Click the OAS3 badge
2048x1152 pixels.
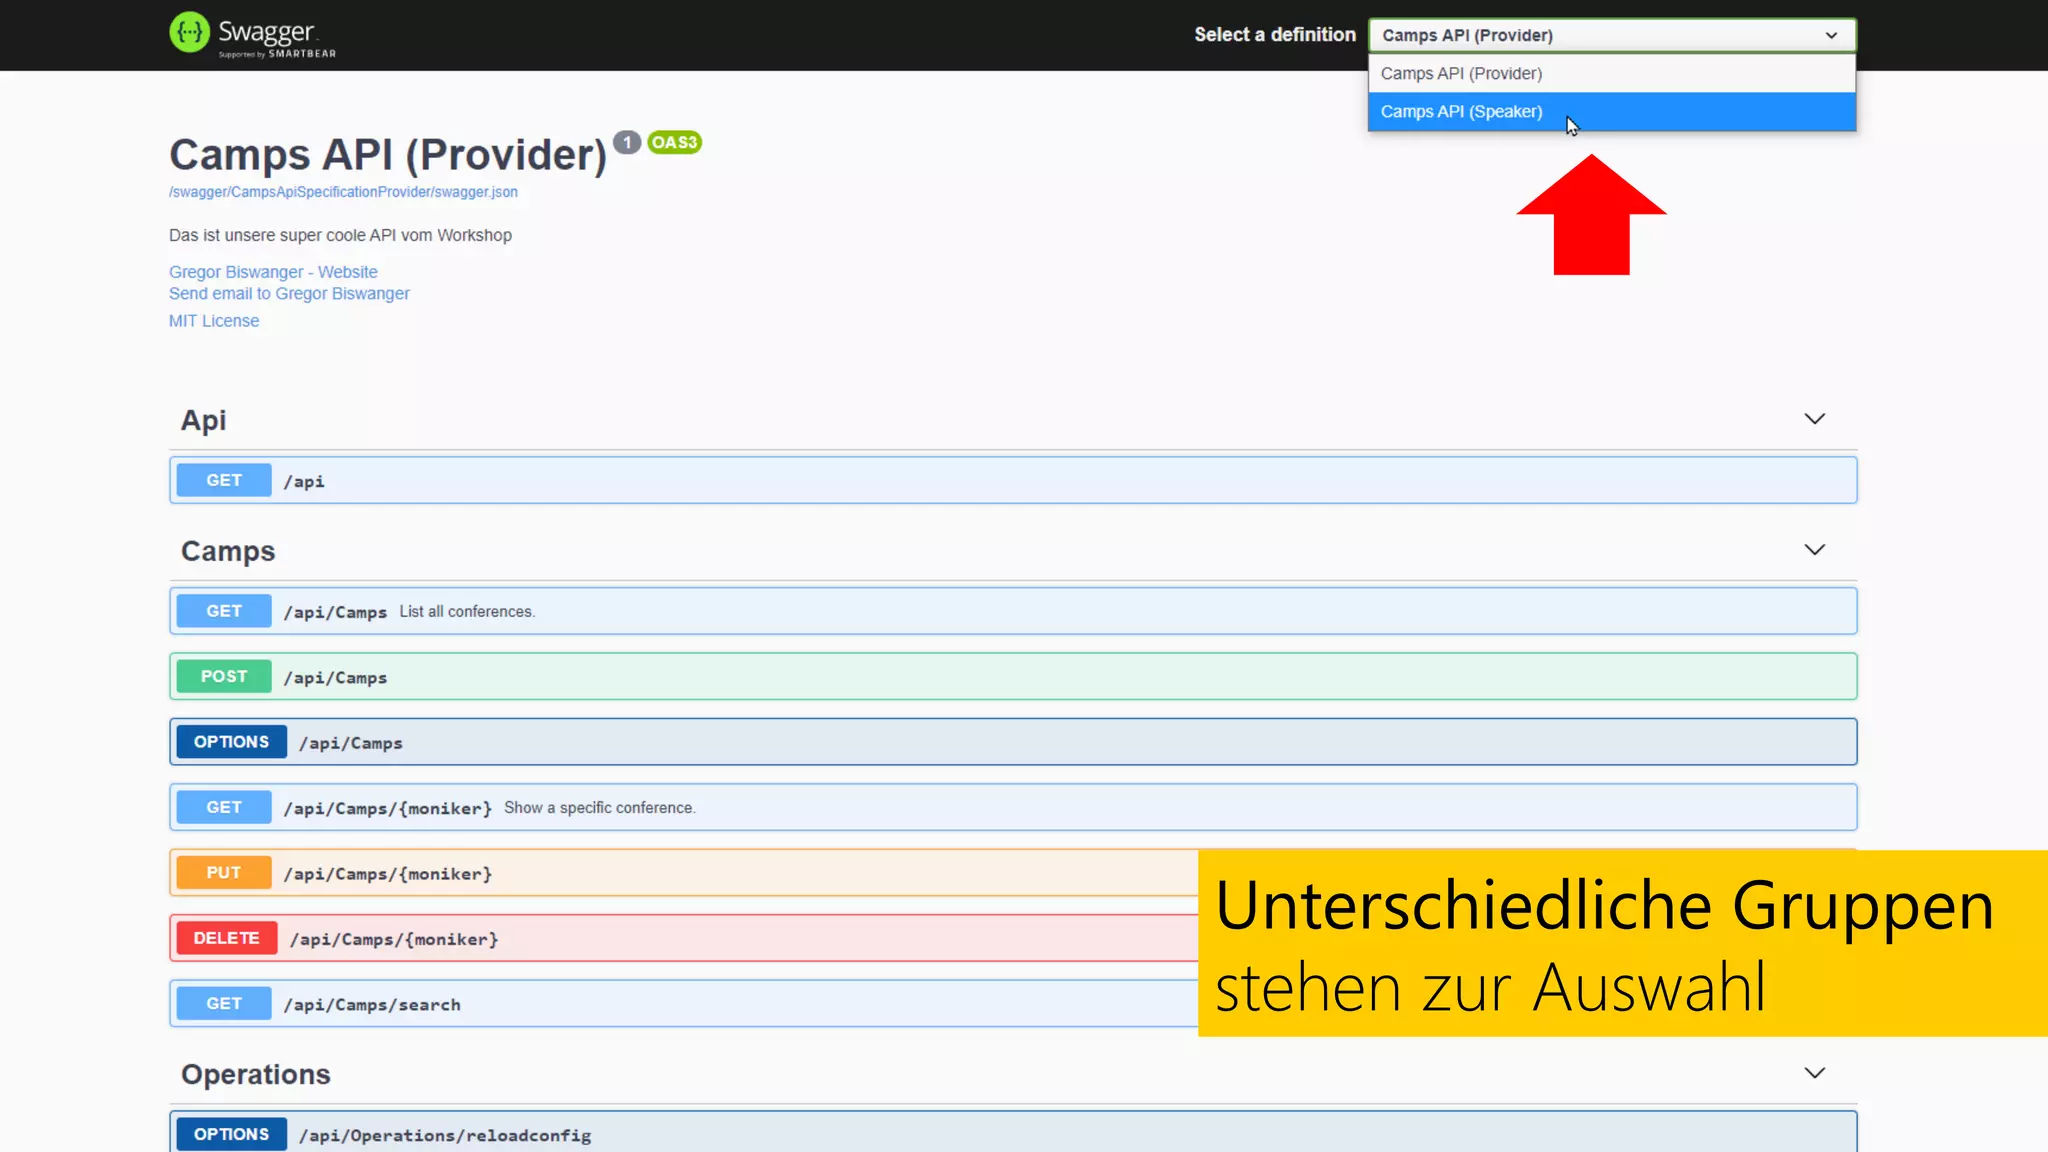674,142
